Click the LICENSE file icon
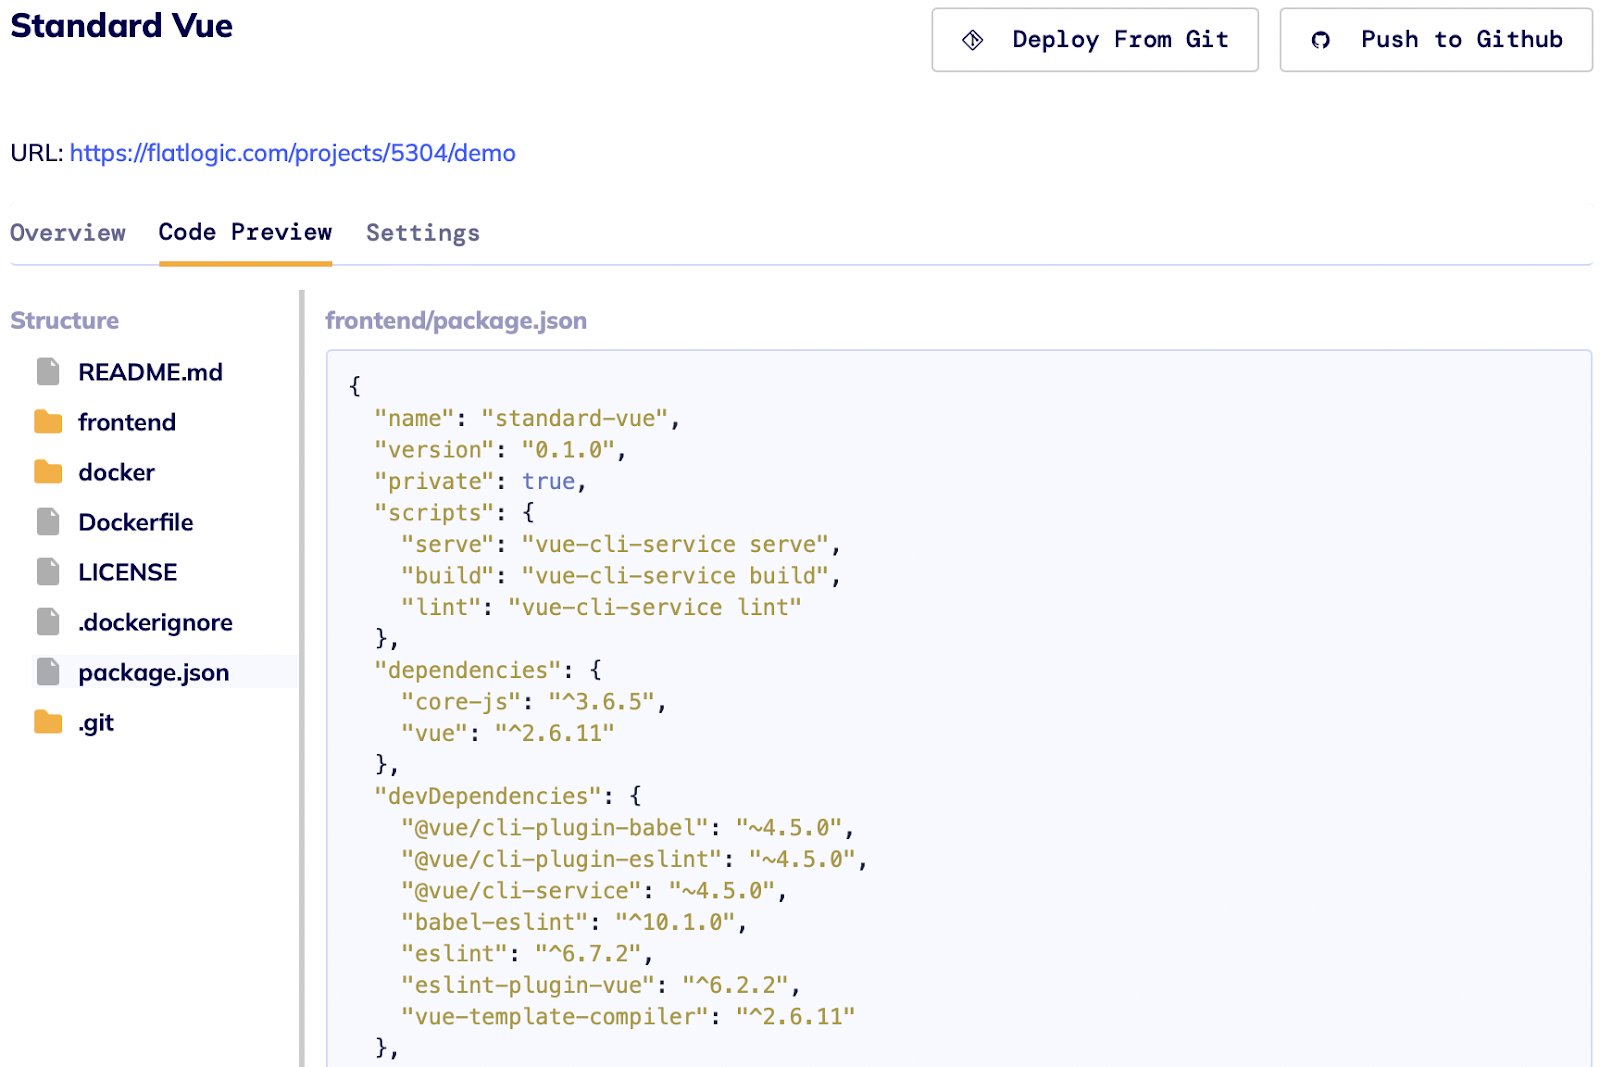Viewport: 1600px width, 1067px height. [x=48, y=572]
